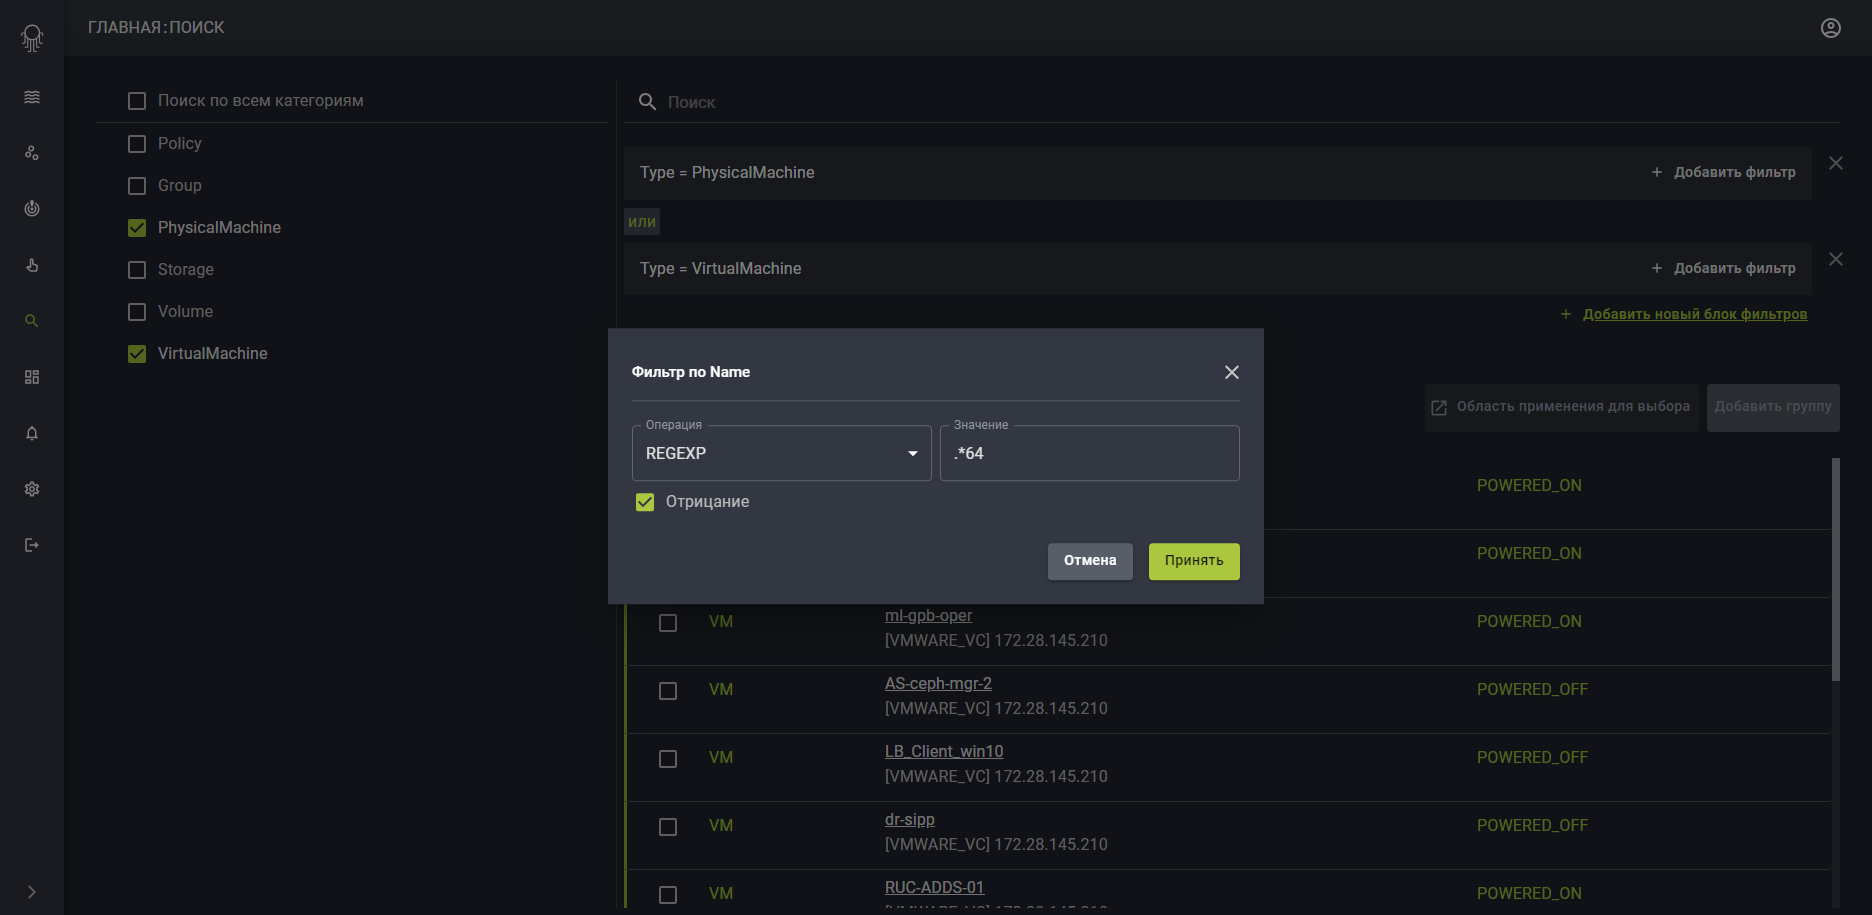This screenshot has width=1872, height=915.
Task: Open the Операция REGEXP dropdown
Action: click(782, 453)
